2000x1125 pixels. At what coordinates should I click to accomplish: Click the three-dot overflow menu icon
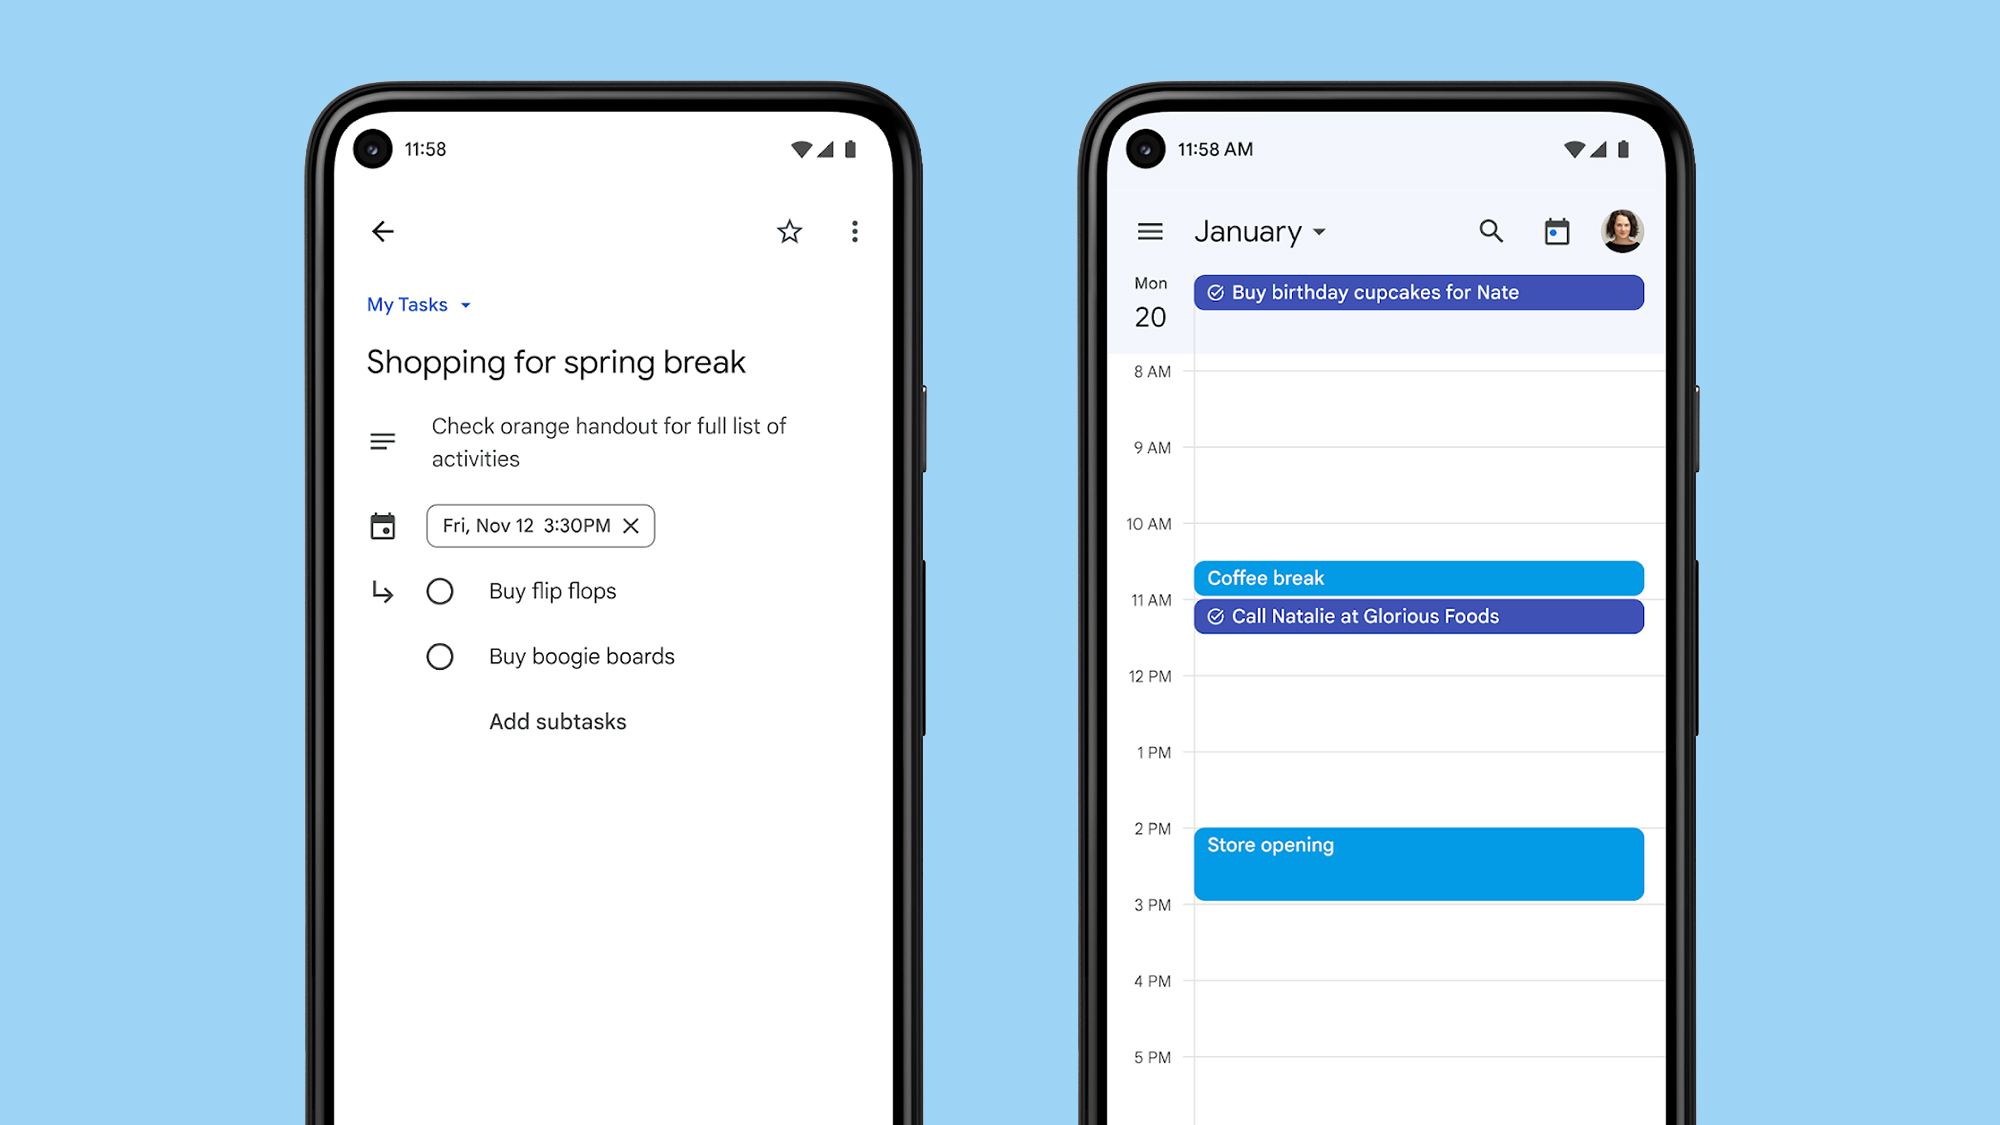854,231
